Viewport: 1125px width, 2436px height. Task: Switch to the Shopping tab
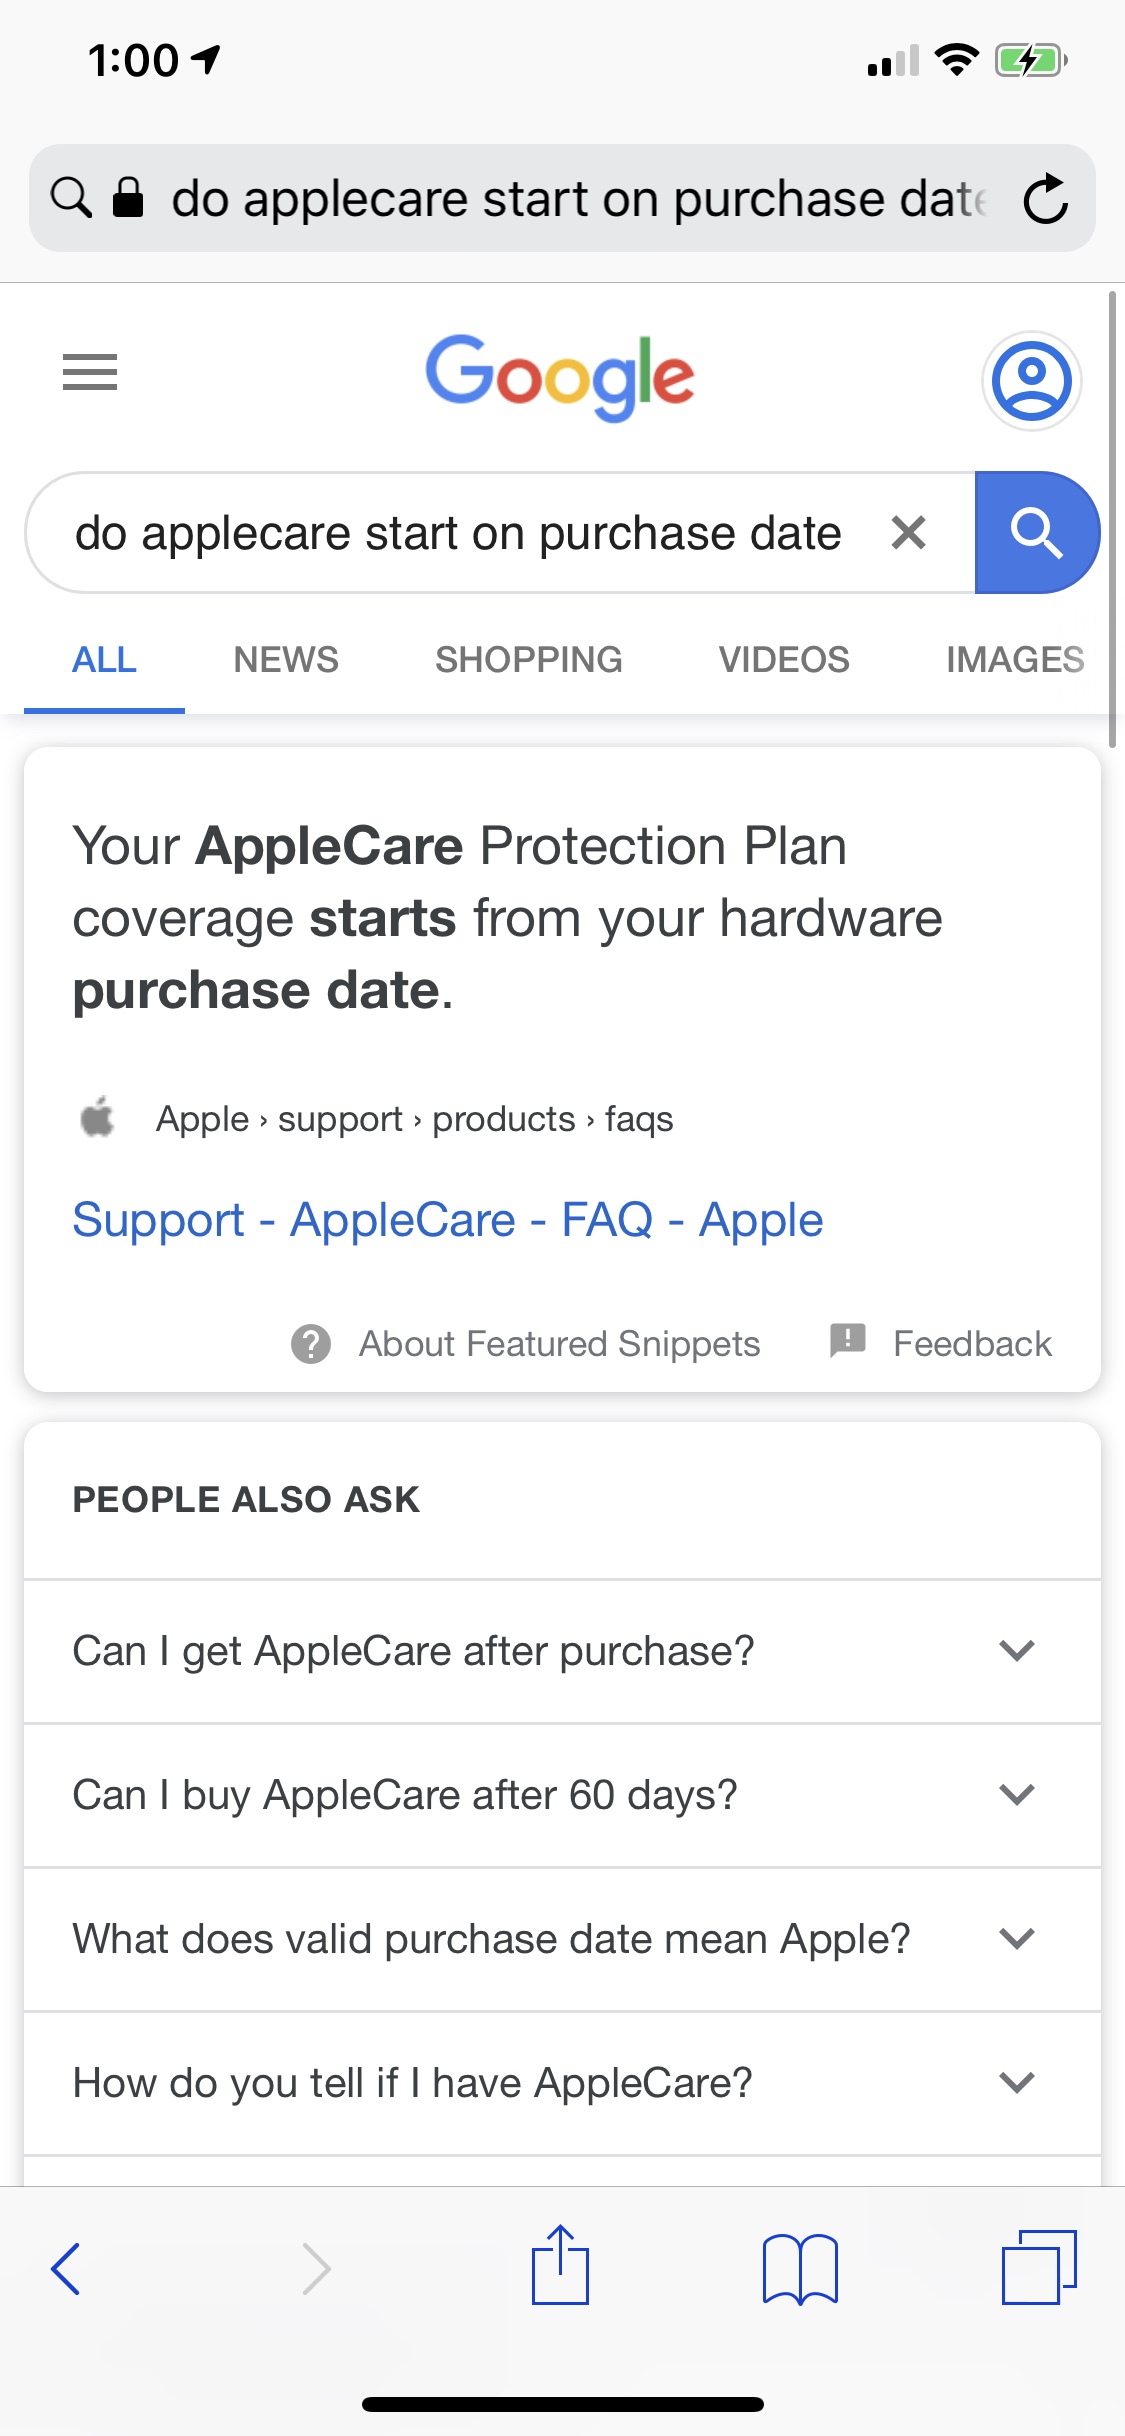click(x=528, y=660)
